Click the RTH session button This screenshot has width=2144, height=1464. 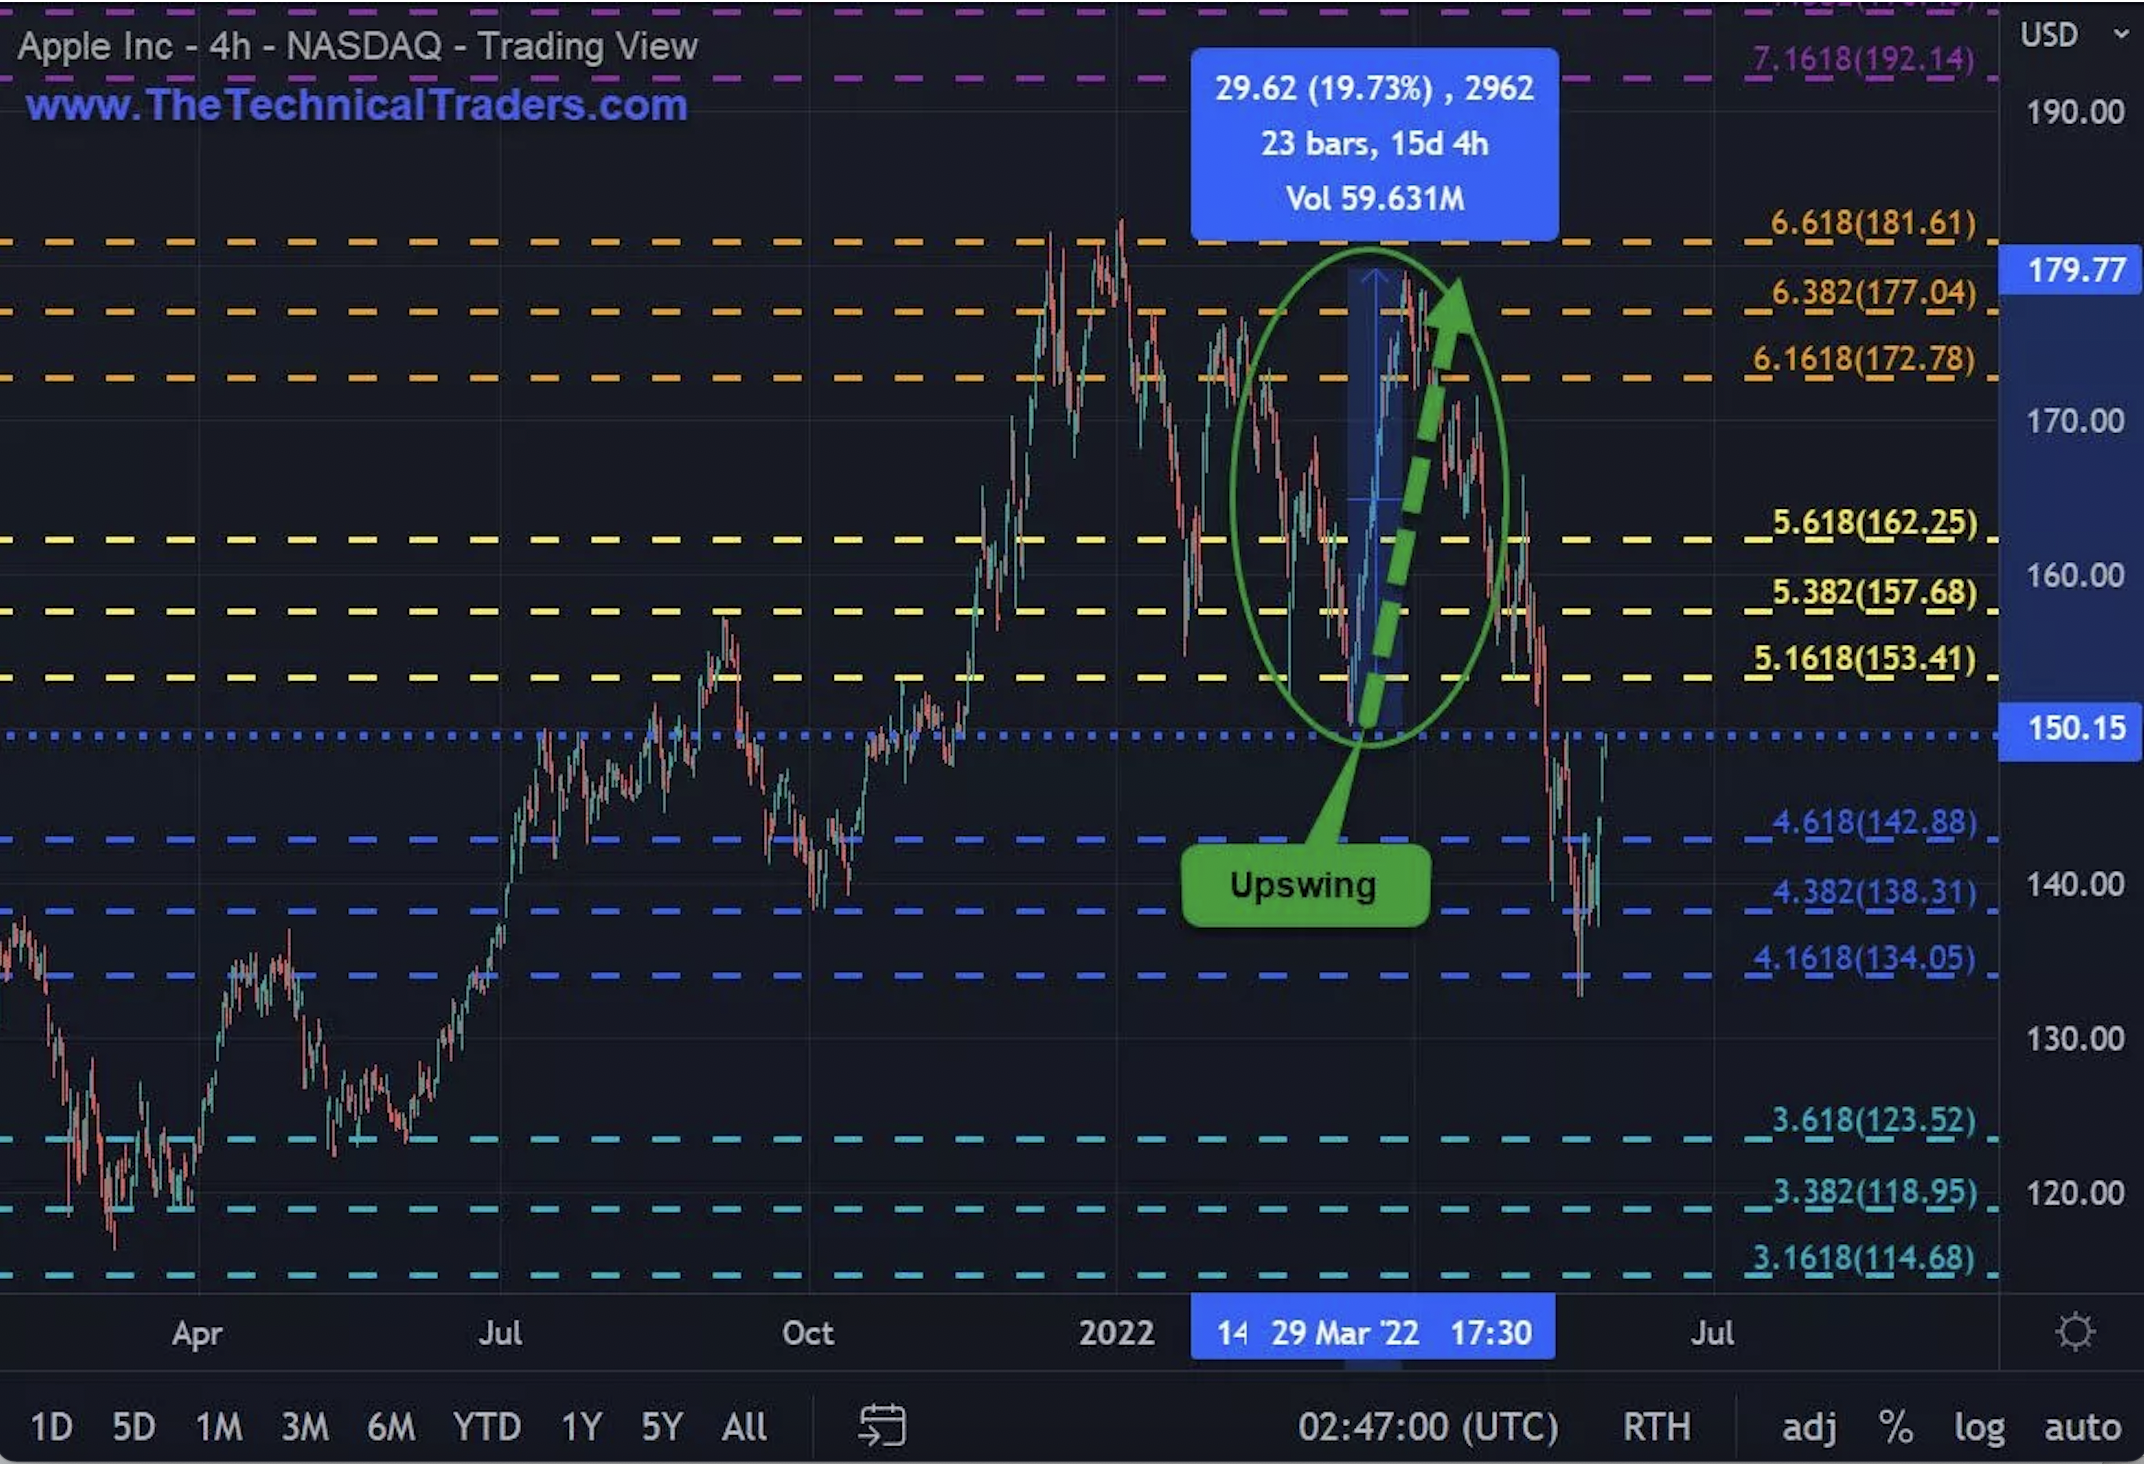pos(1656,1427)
